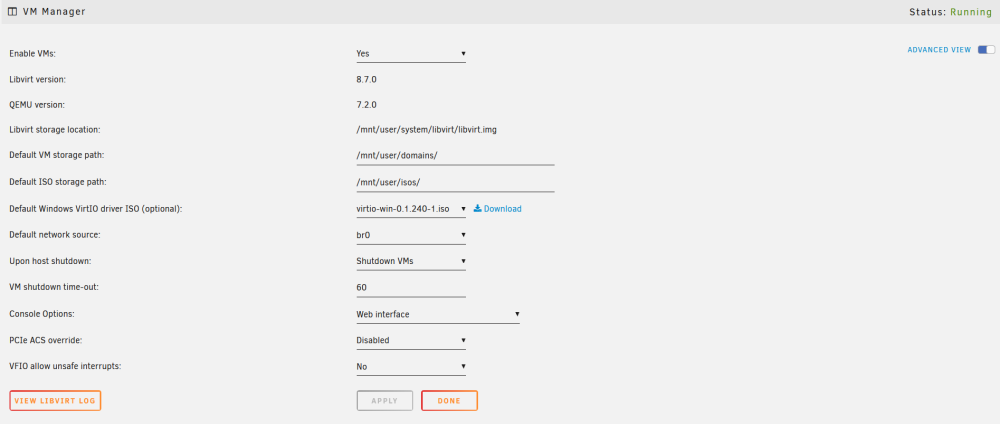
Task: Click the Libvirt version label
Action: 38,80
